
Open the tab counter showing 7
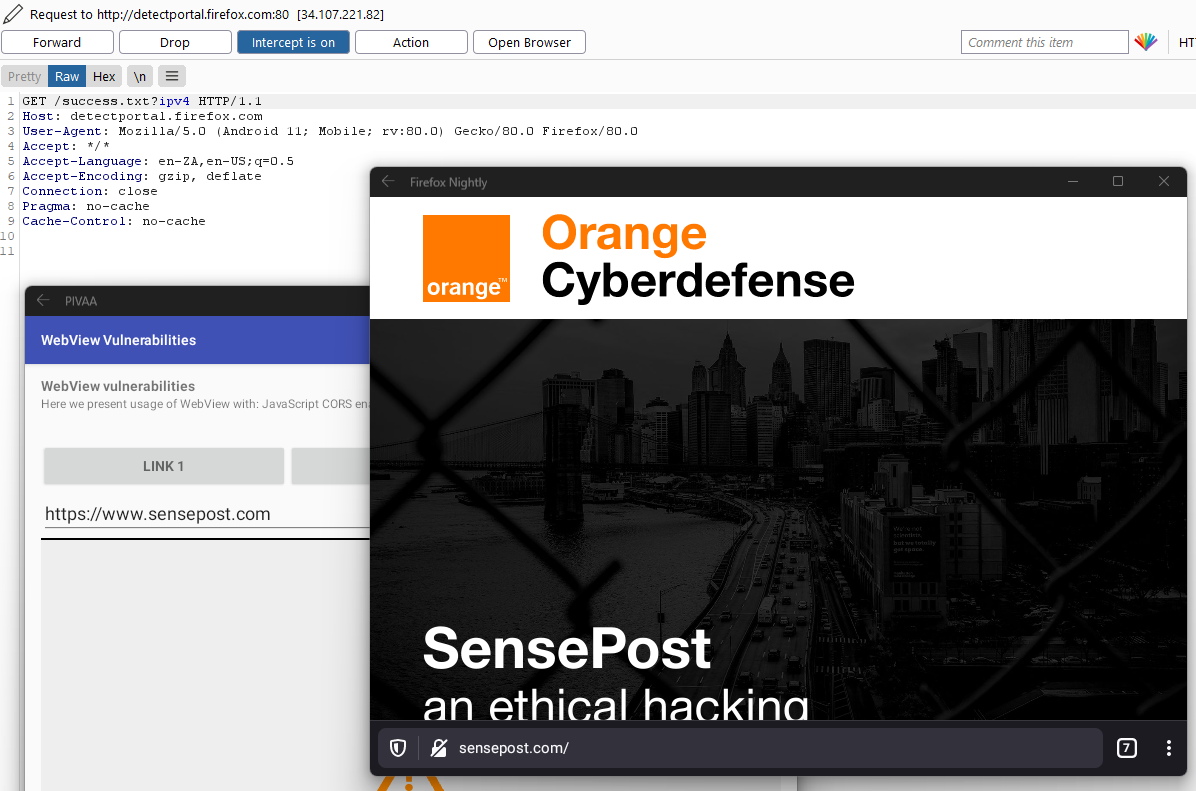[x=1126, y=748]
